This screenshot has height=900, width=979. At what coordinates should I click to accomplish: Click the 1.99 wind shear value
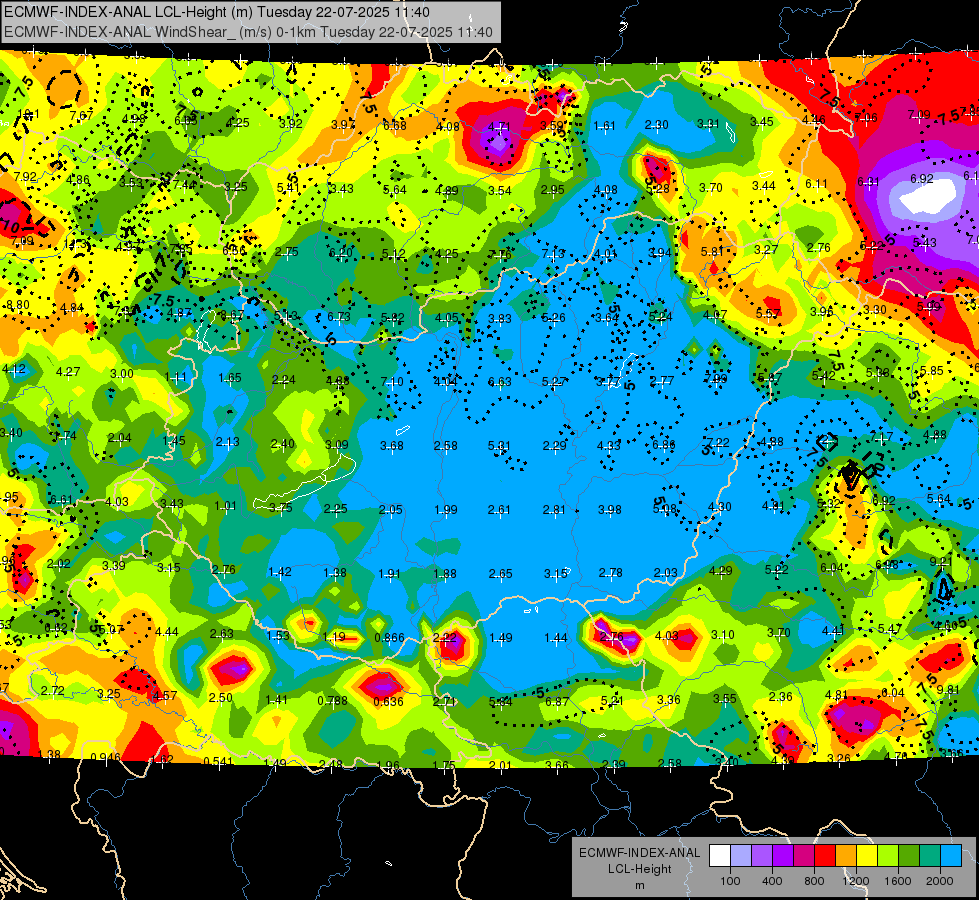pos(446,510)
